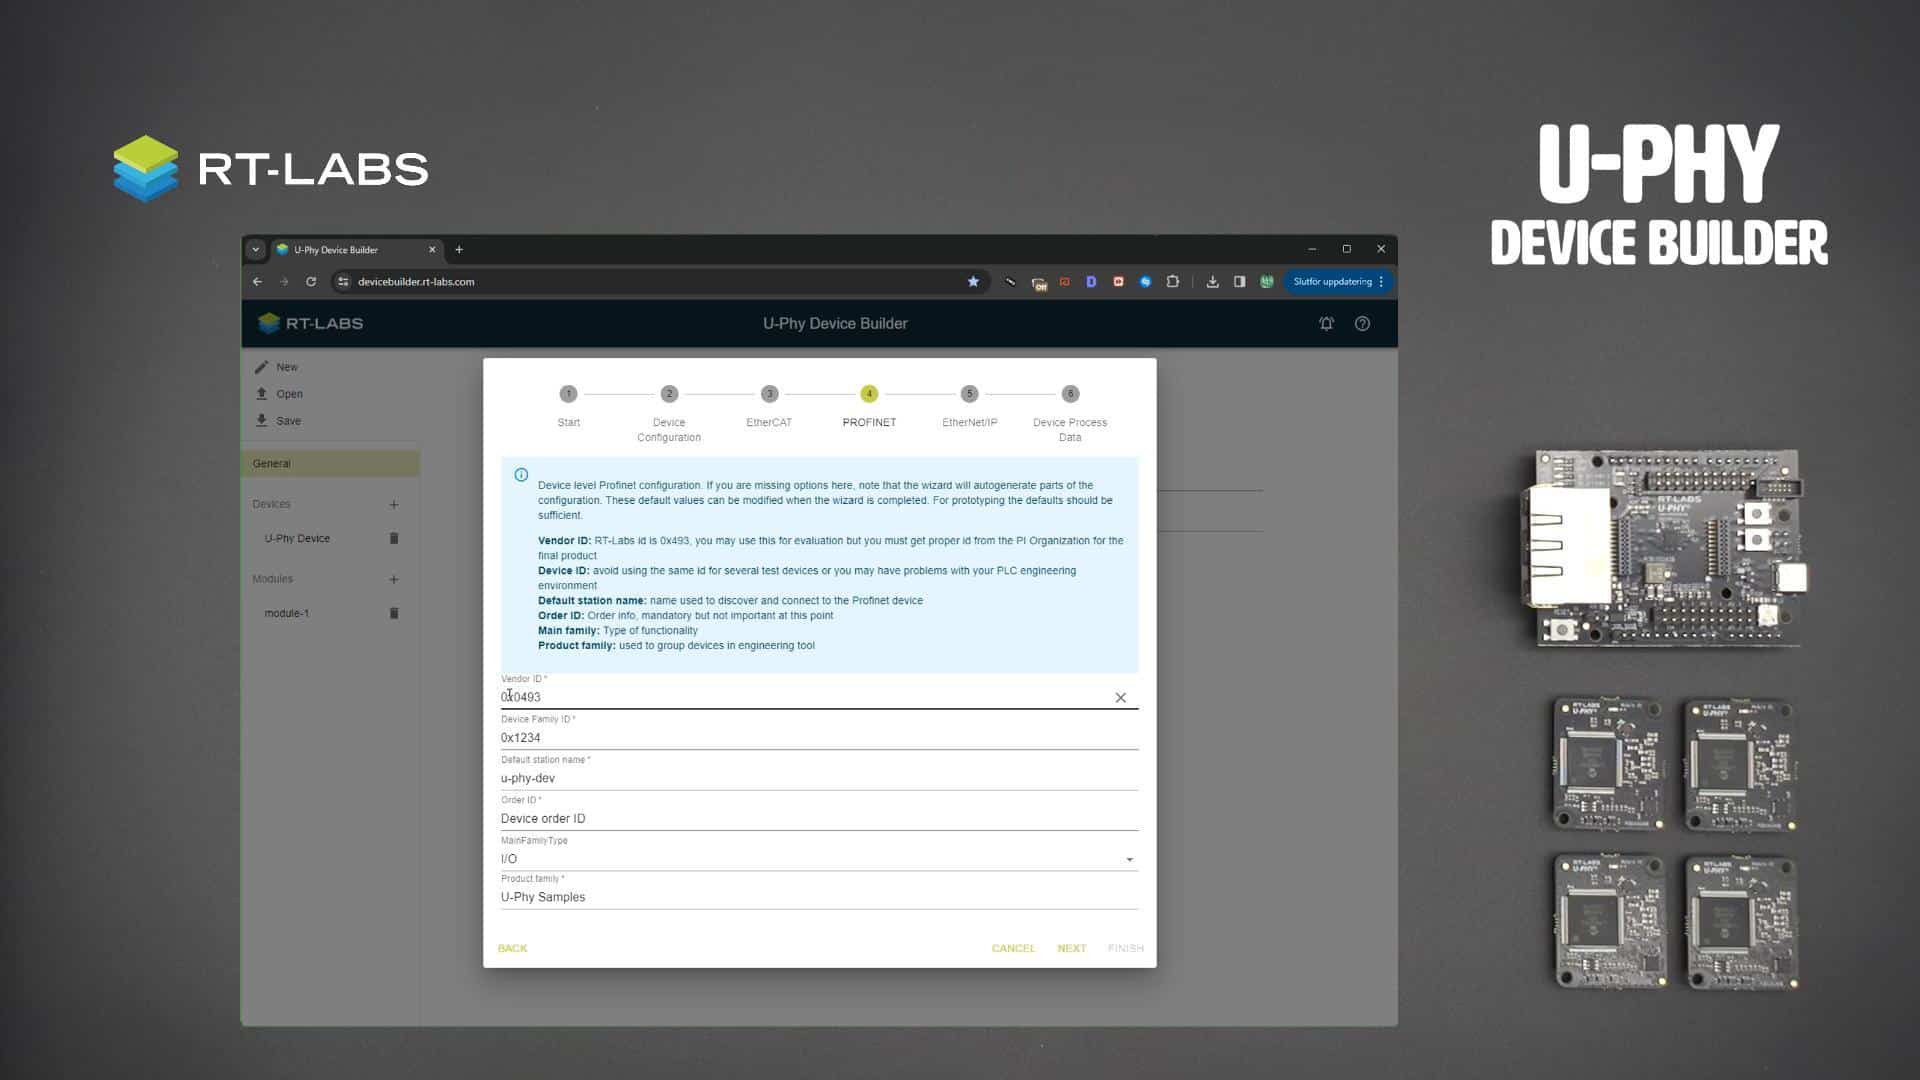1920x1080 pixels.
Task: Bookmark page with star icon
Action: pos(973,282)
